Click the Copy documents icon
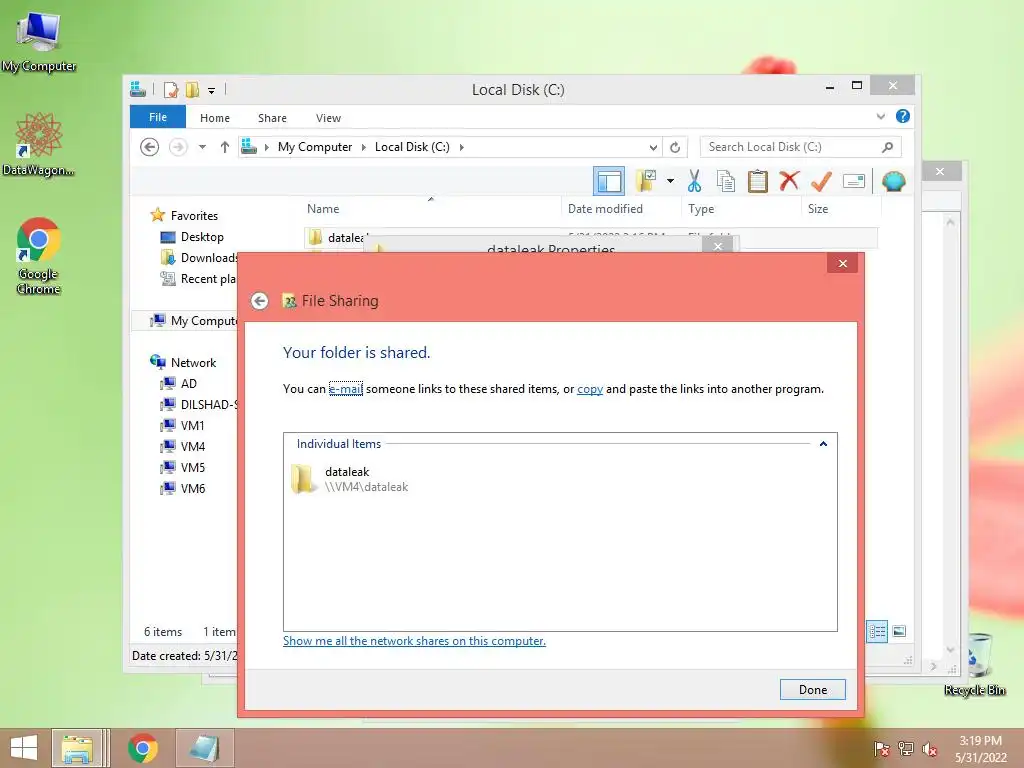1024x768 pixels. pyautogui.click(x=726, y=181)
